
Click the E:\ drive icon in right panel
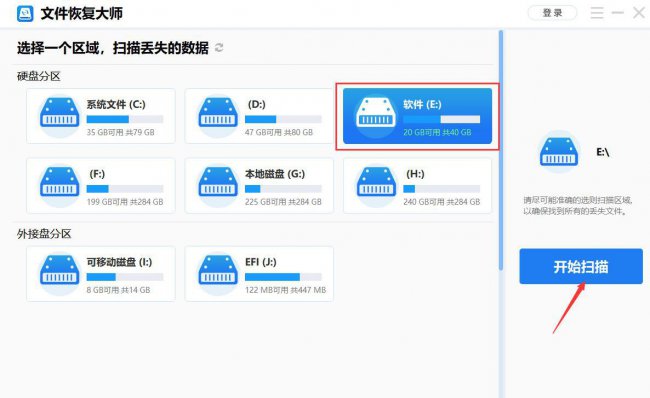559,151
